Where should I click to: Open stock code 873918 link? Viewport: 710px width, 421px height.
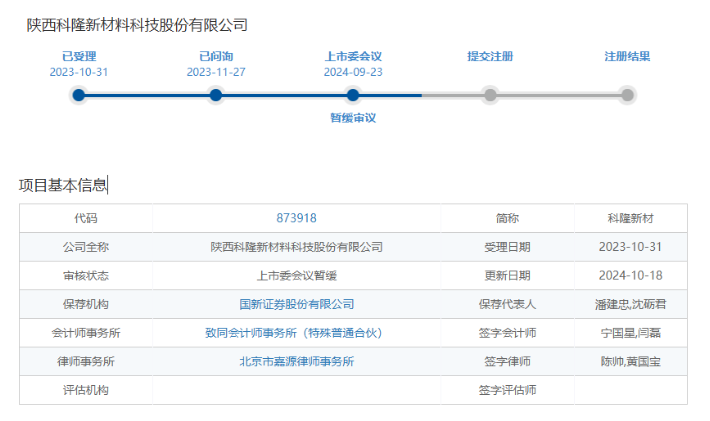[296, 218]
